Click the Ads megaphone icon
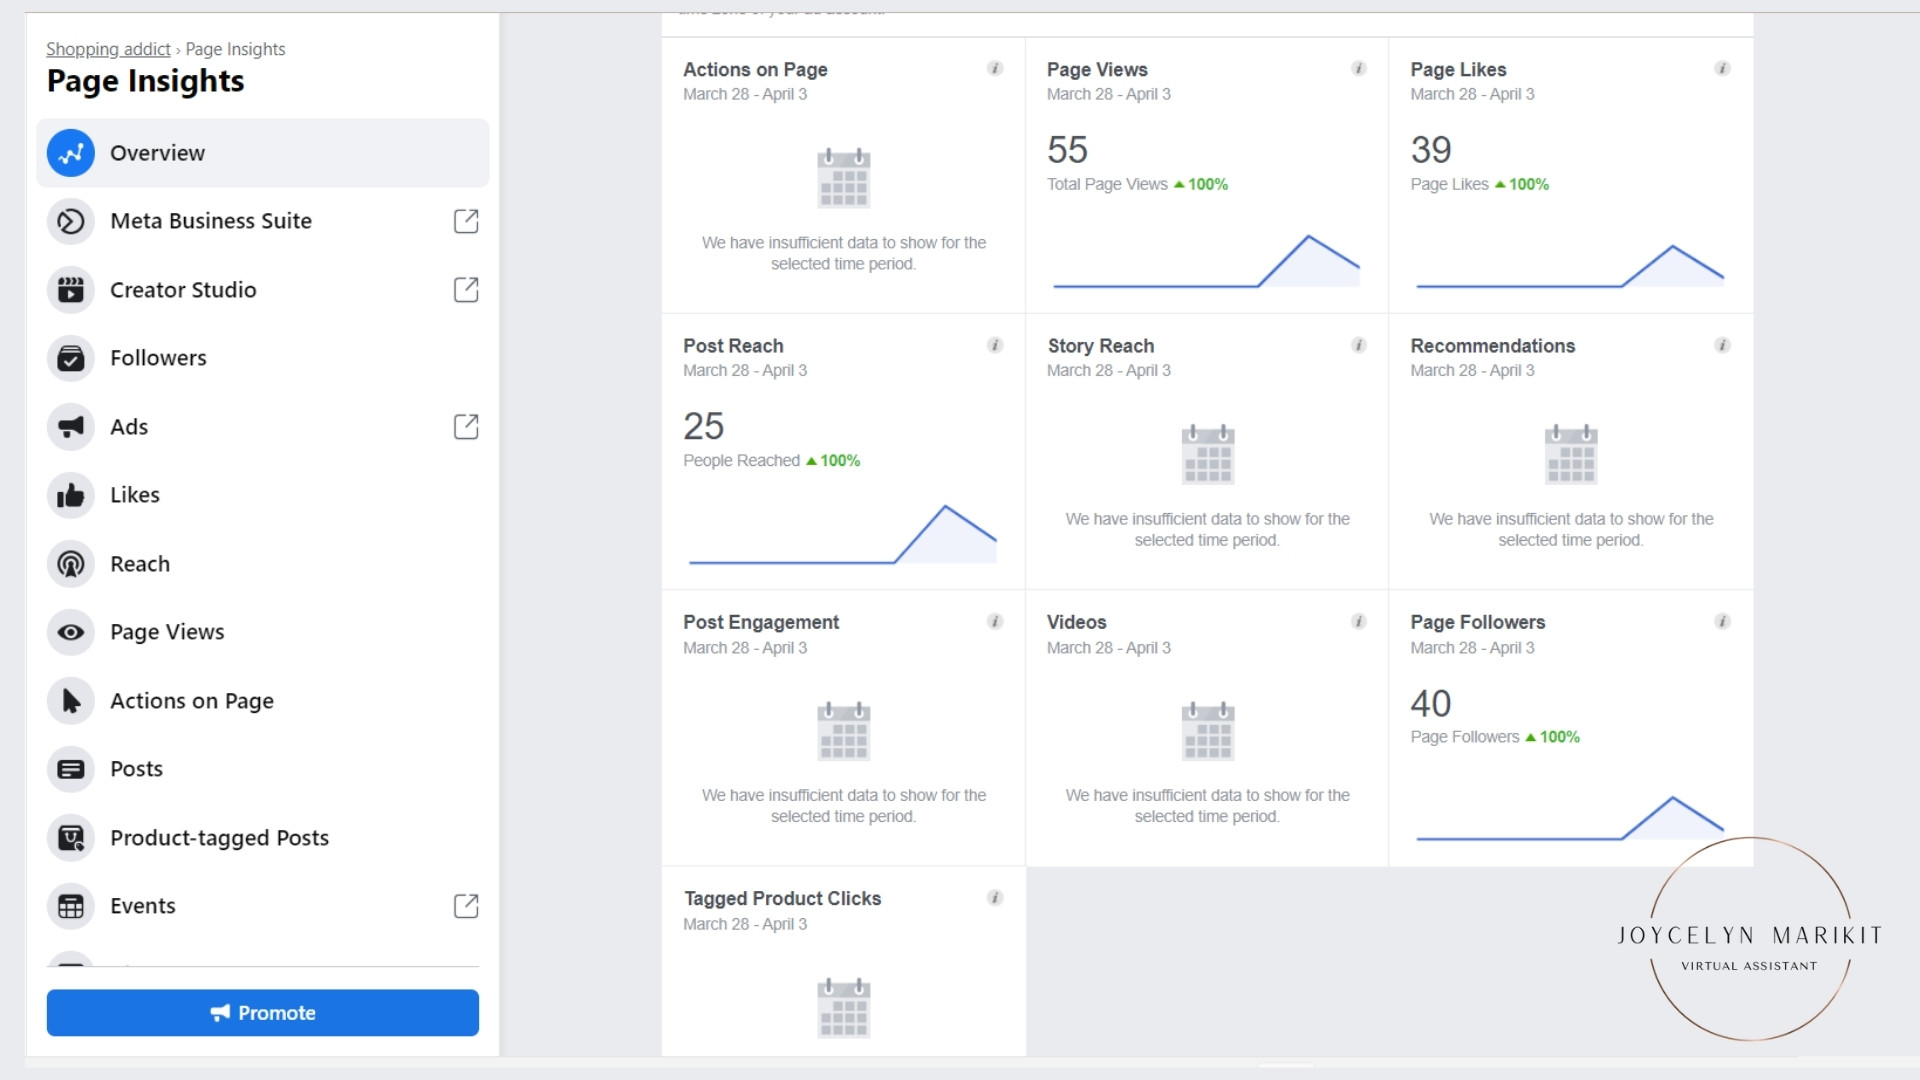This screenshot has height=1080, width=1920. pos(70,427)
